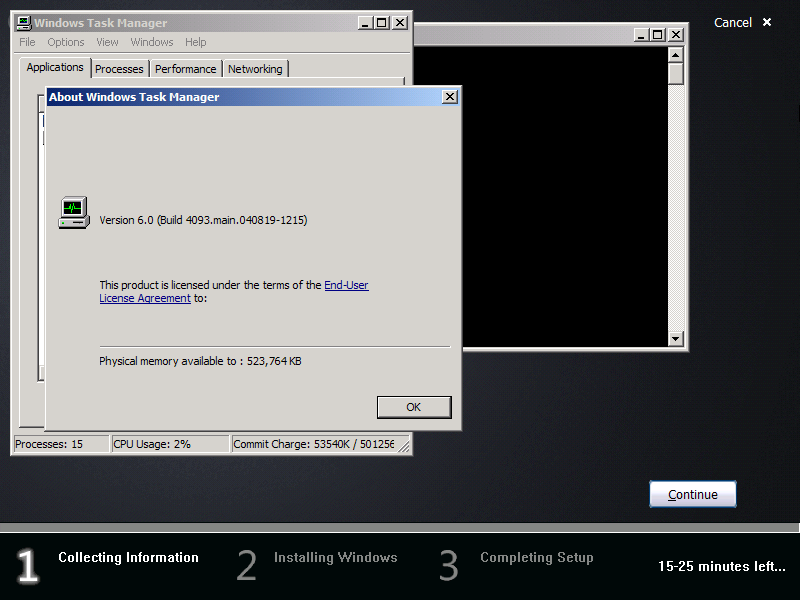
Task: Cancel the Windows setup
Action: coord(733,22)
